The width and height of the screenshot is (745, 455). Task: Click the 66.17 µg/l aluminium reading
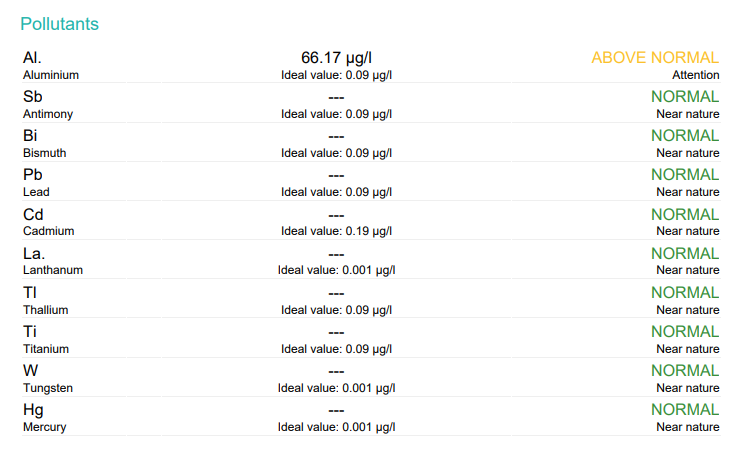tap(336, 58)
